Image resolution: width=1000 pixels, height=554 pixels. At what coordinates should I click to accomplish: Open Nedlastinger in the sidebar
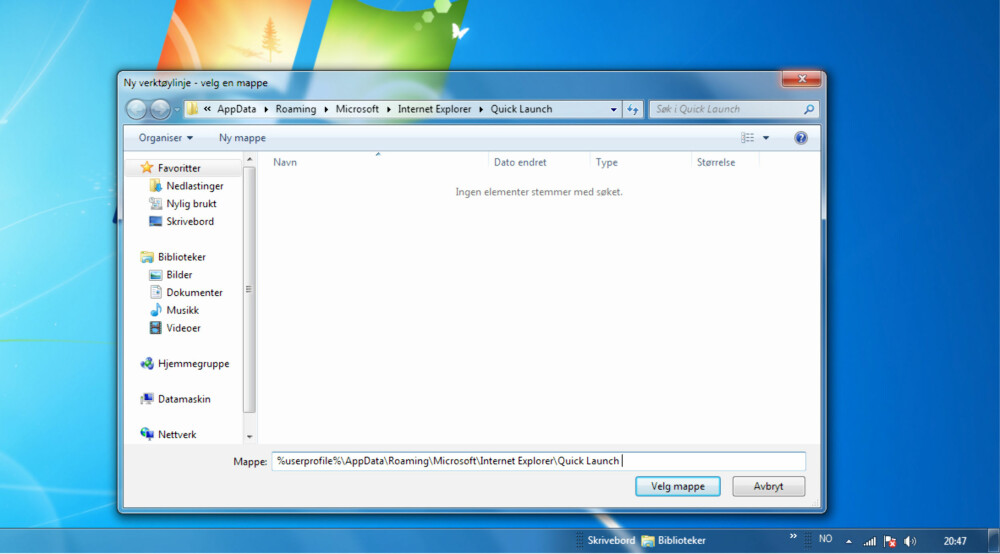pos(195,186)
